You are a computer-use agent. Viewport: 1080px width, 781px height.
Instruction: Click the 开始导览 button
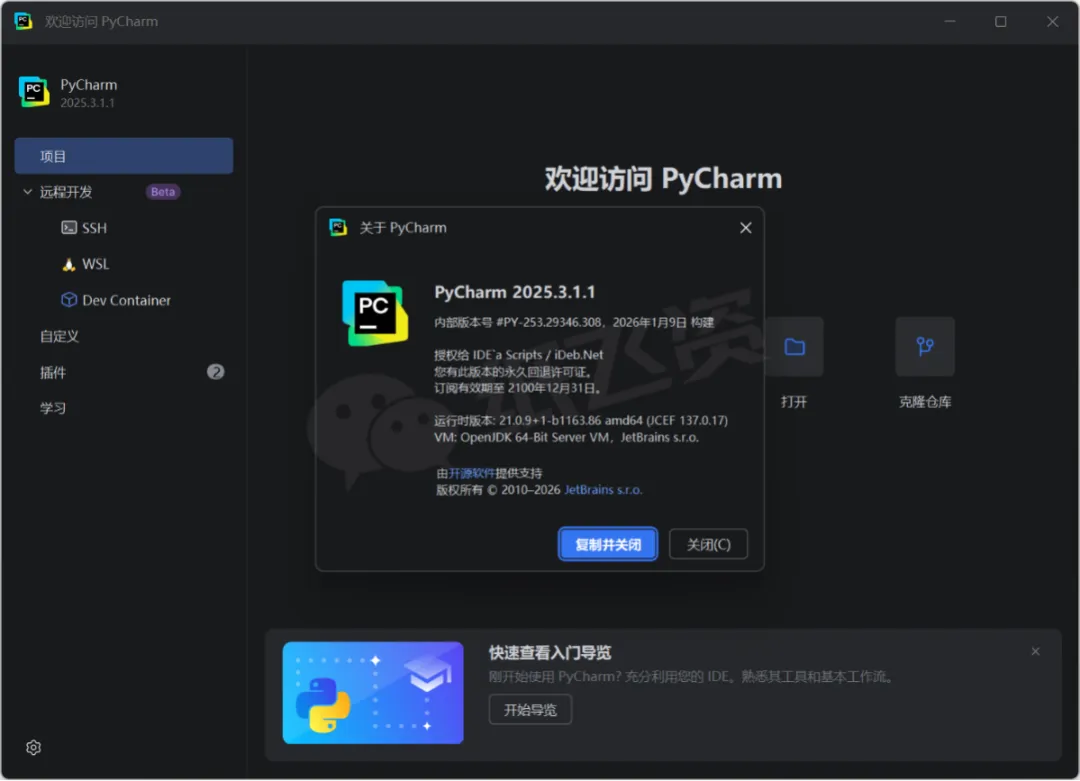pos(530,710)
